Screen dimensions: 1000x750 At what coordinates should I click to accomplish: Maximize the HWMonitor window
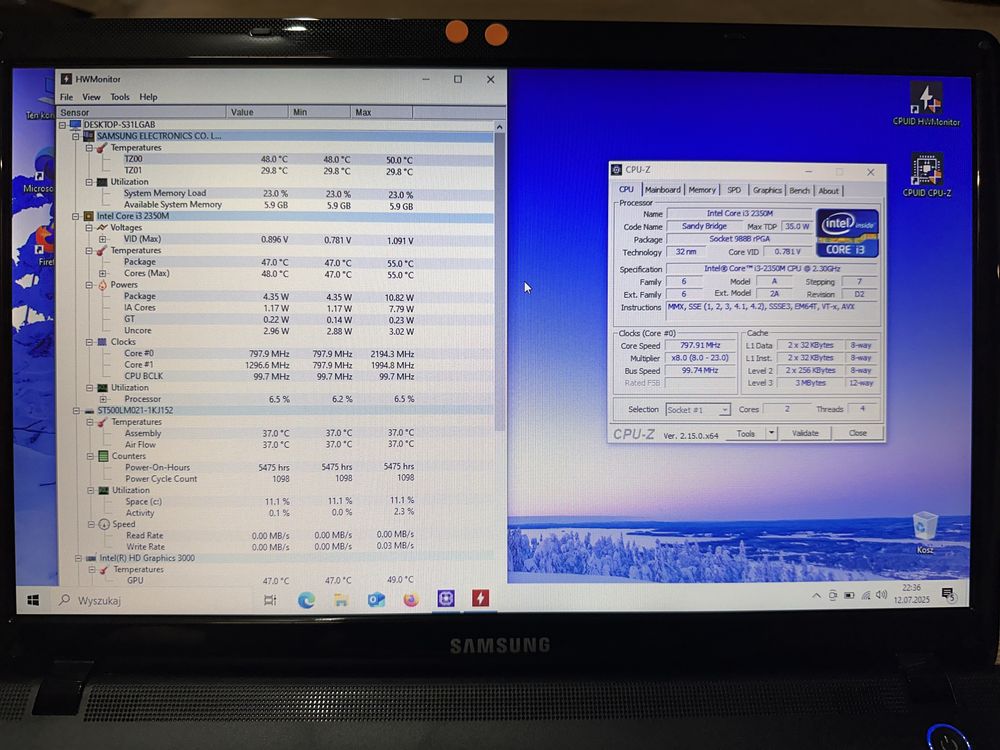point(458,79)
